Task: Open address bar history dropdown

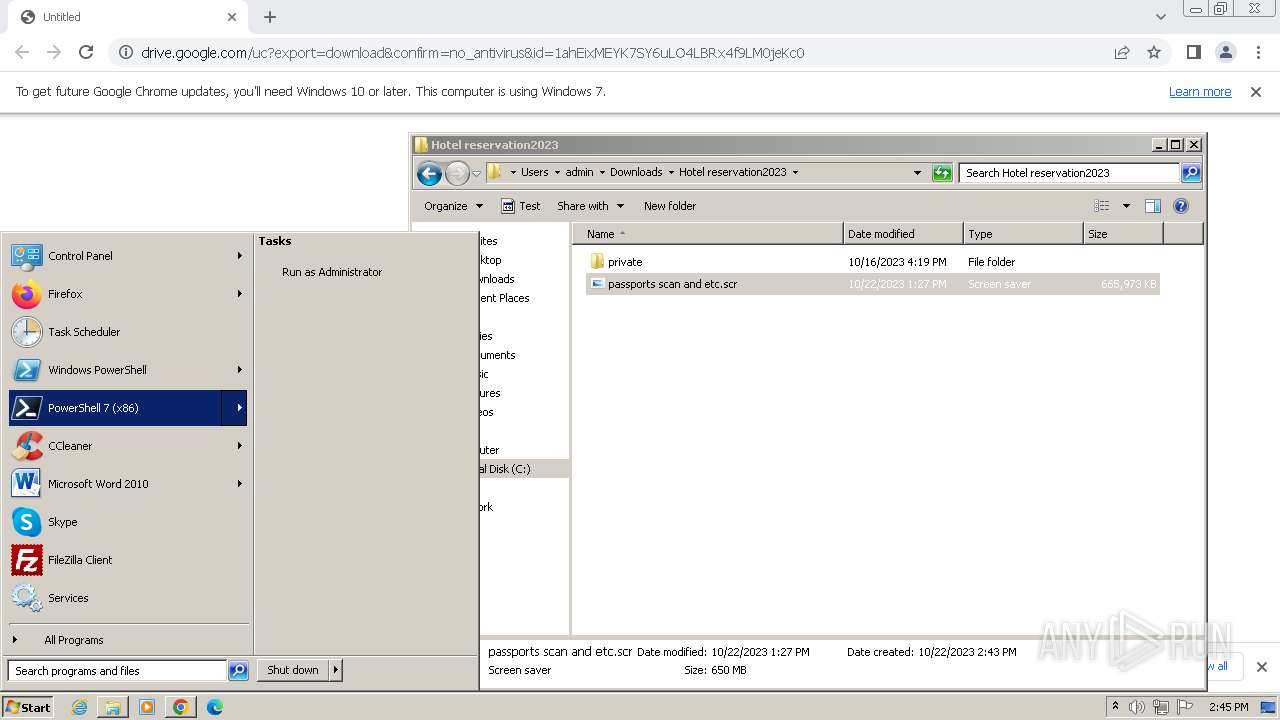Action: (917, 173)
